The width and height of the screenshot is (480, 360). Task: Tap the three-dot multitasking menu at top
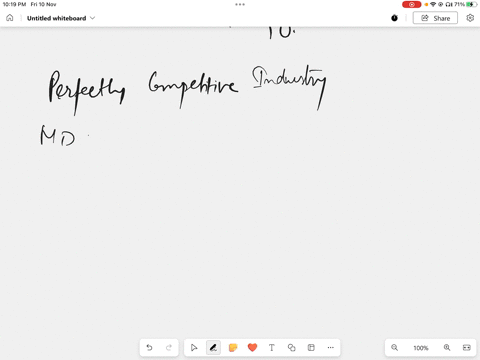[x=240, y=4]
